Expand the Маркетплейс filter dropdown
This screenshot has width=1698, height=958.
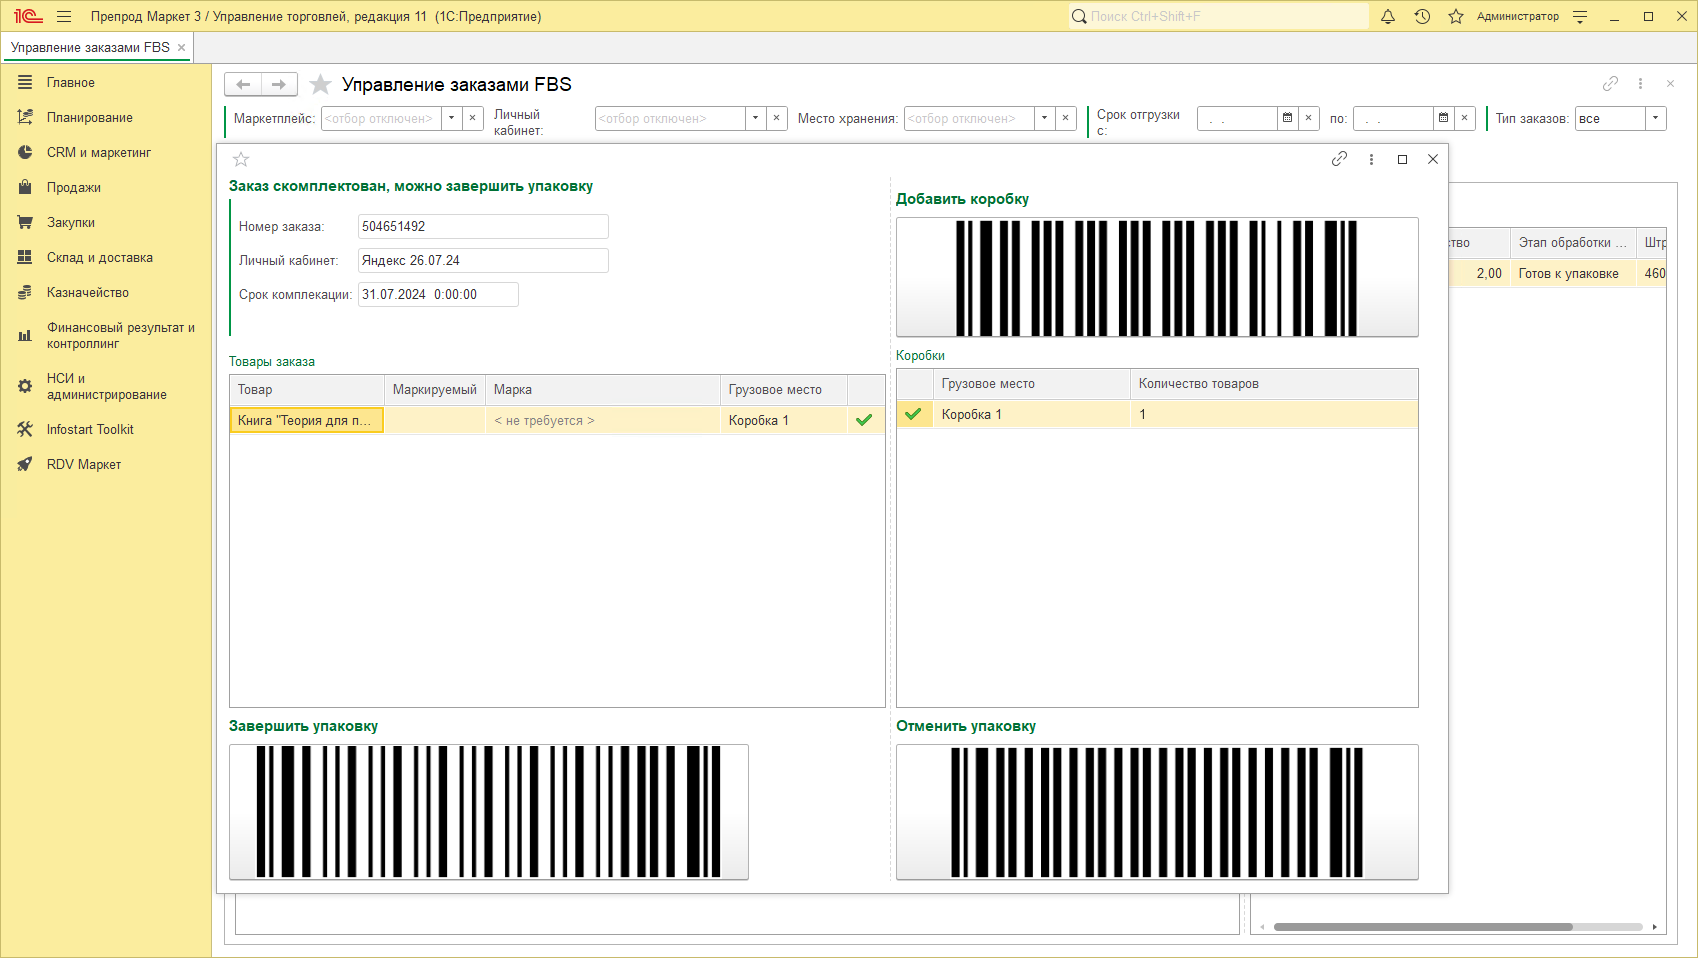click(451, 118)
